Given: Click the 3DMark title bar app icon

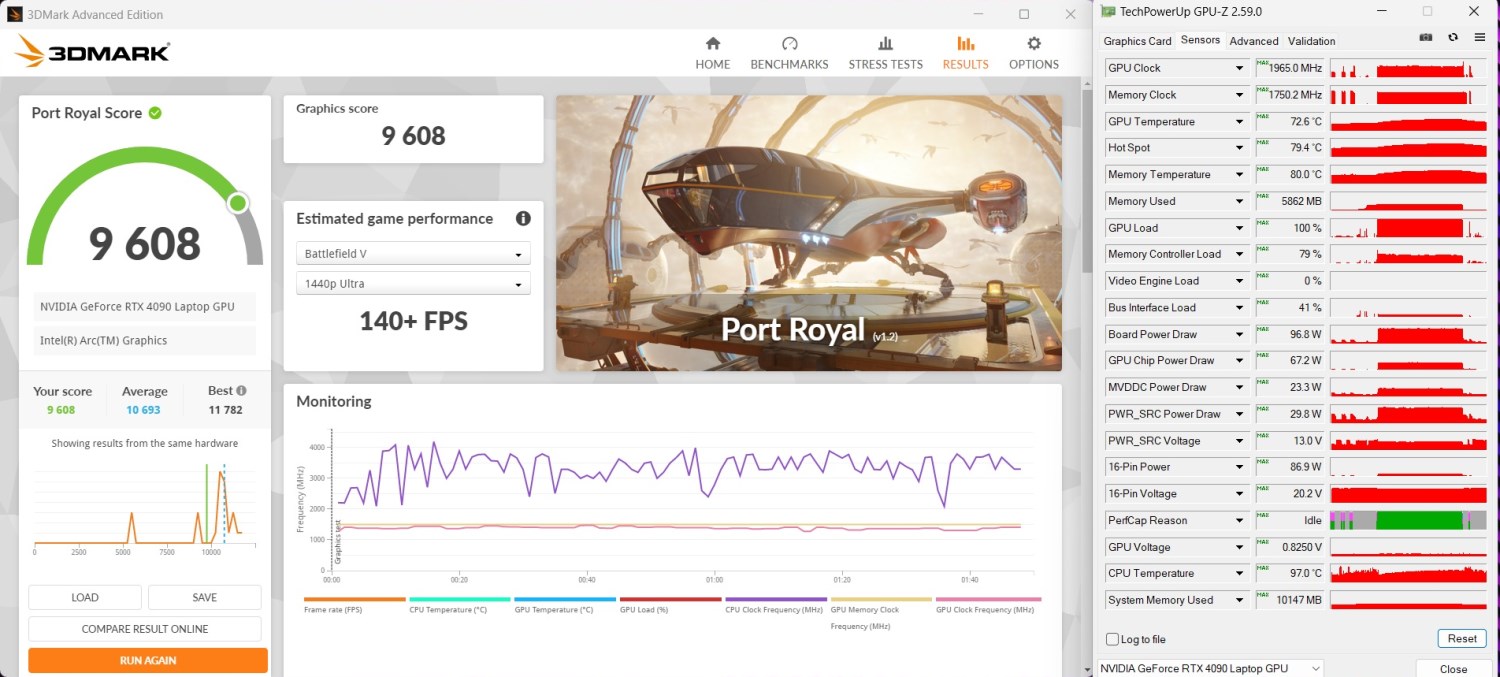Looking at the screenshot, I should (x=15, y=14).
